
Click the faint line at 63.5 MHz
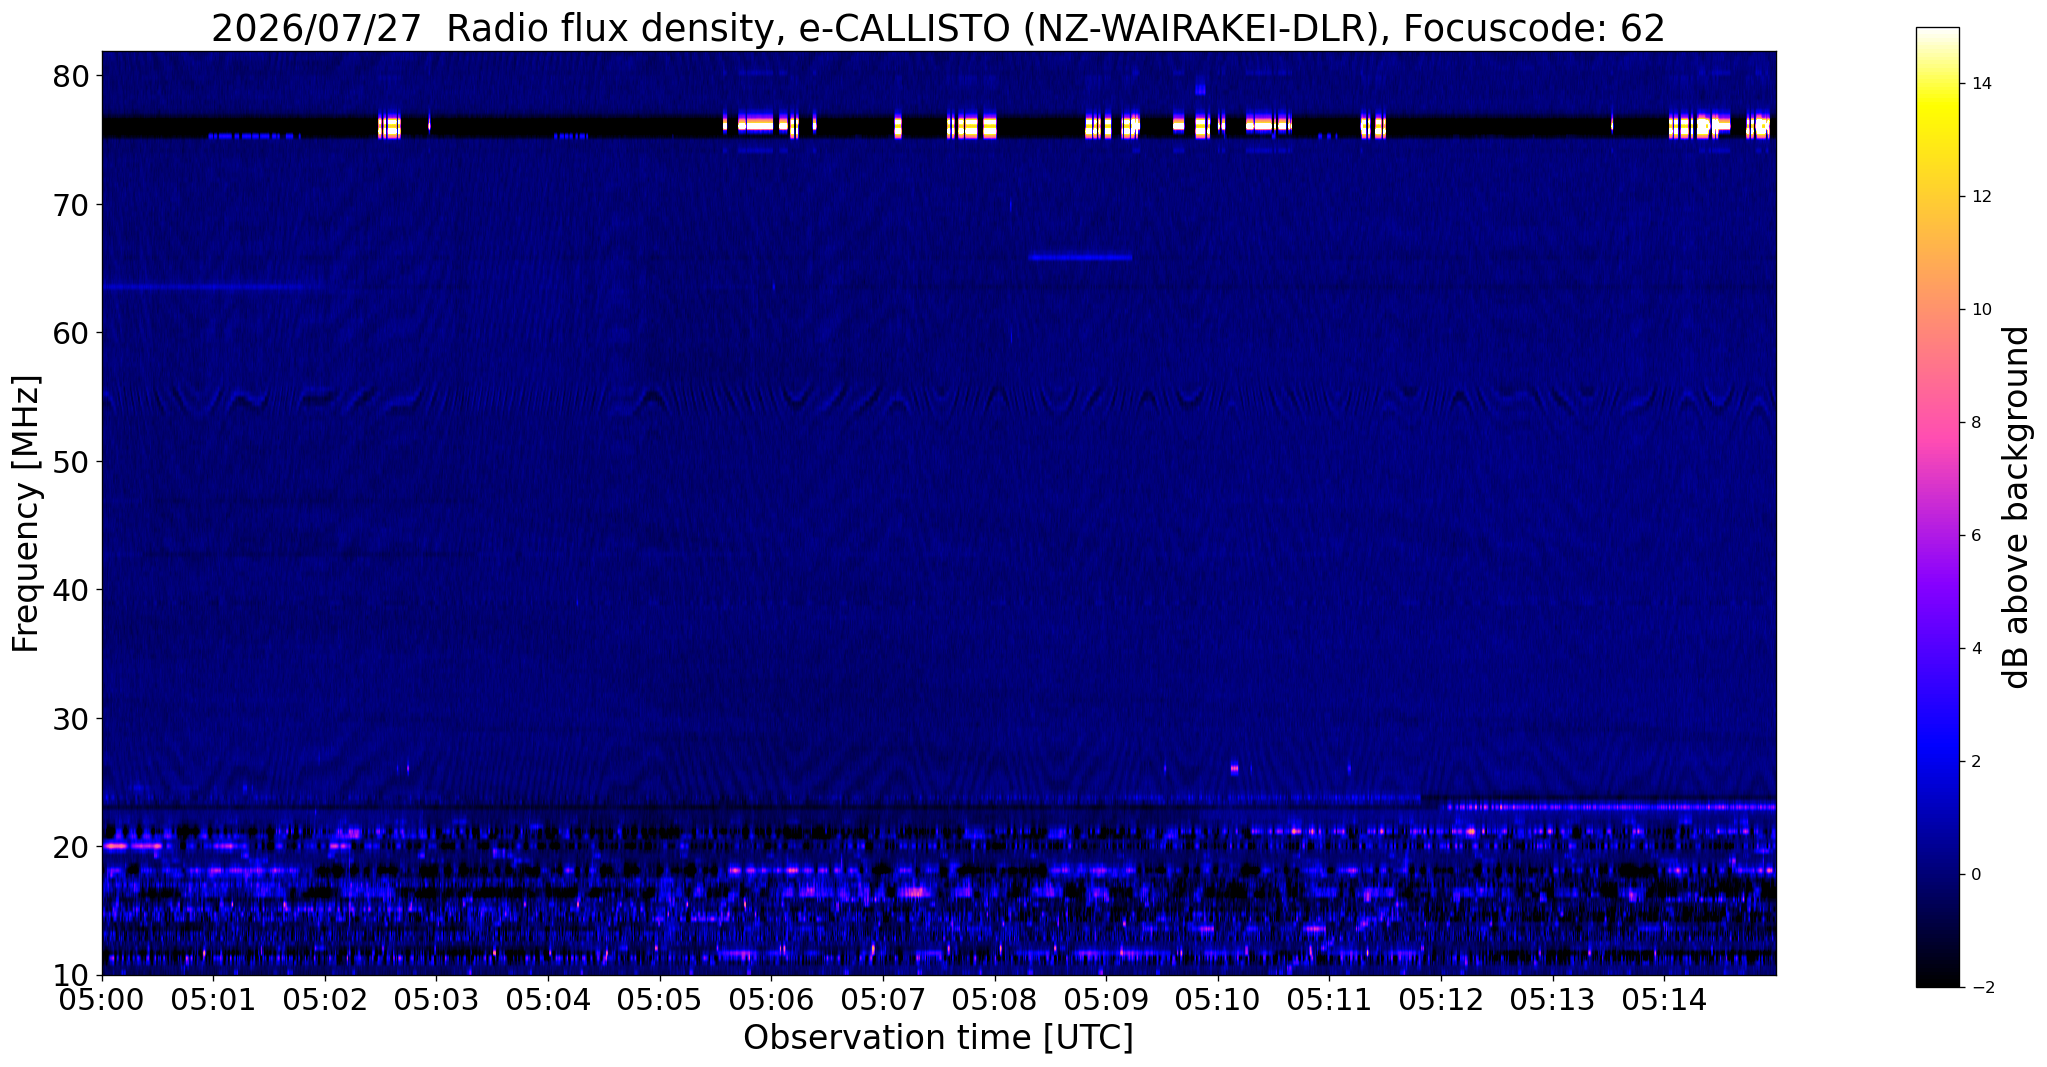point(214,287)
